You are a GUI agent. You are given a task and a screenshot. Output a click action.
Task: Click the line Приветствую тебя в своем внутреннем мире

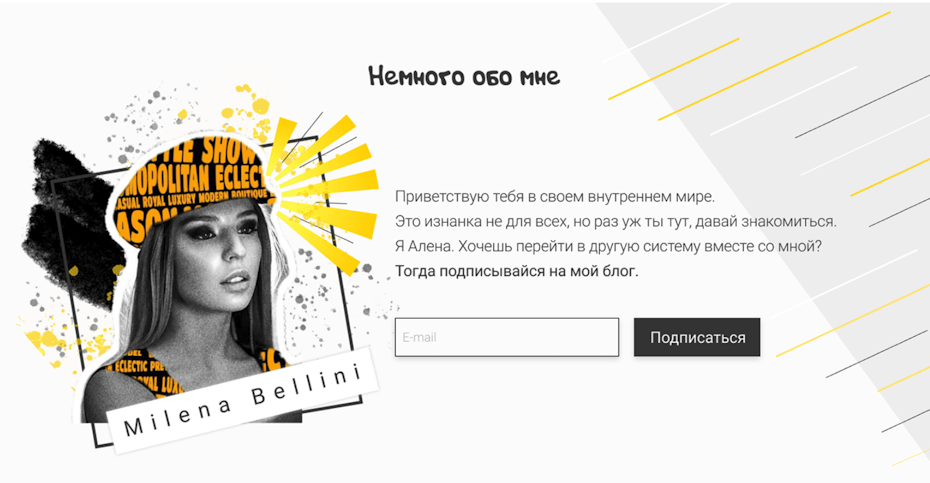555,196
